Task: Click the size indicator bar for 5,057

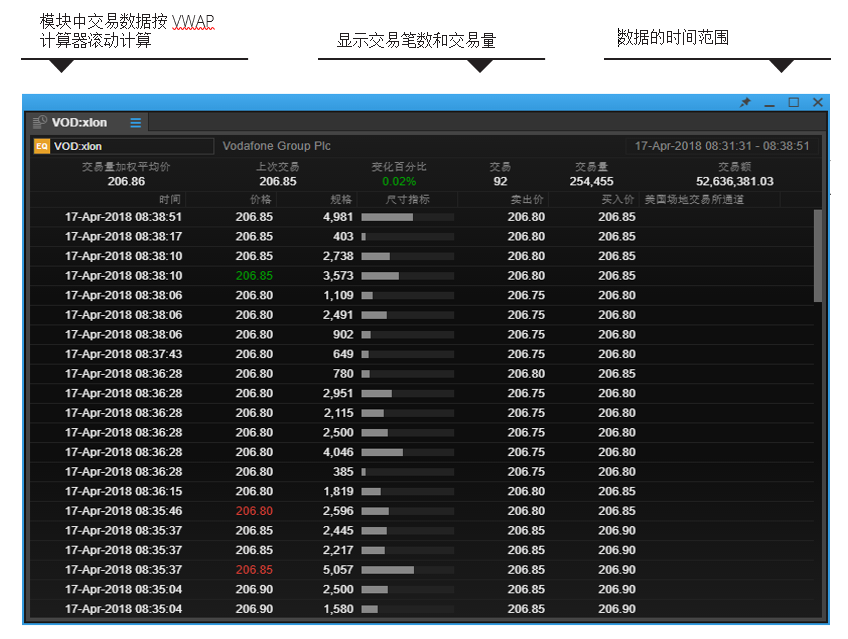Action: (407, 570)
